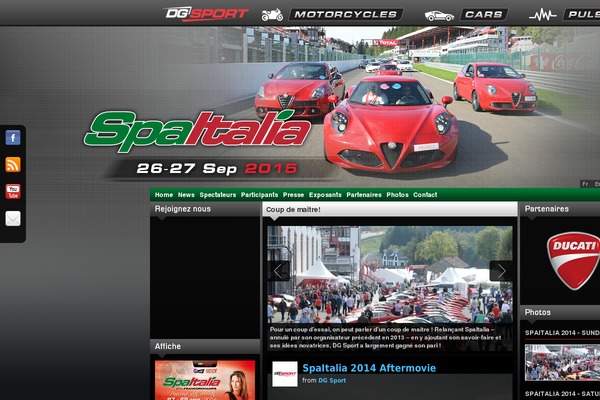The image size is (600, 400).
Task: Open the YouTube sidebar icon
Action: click(13, 191)
